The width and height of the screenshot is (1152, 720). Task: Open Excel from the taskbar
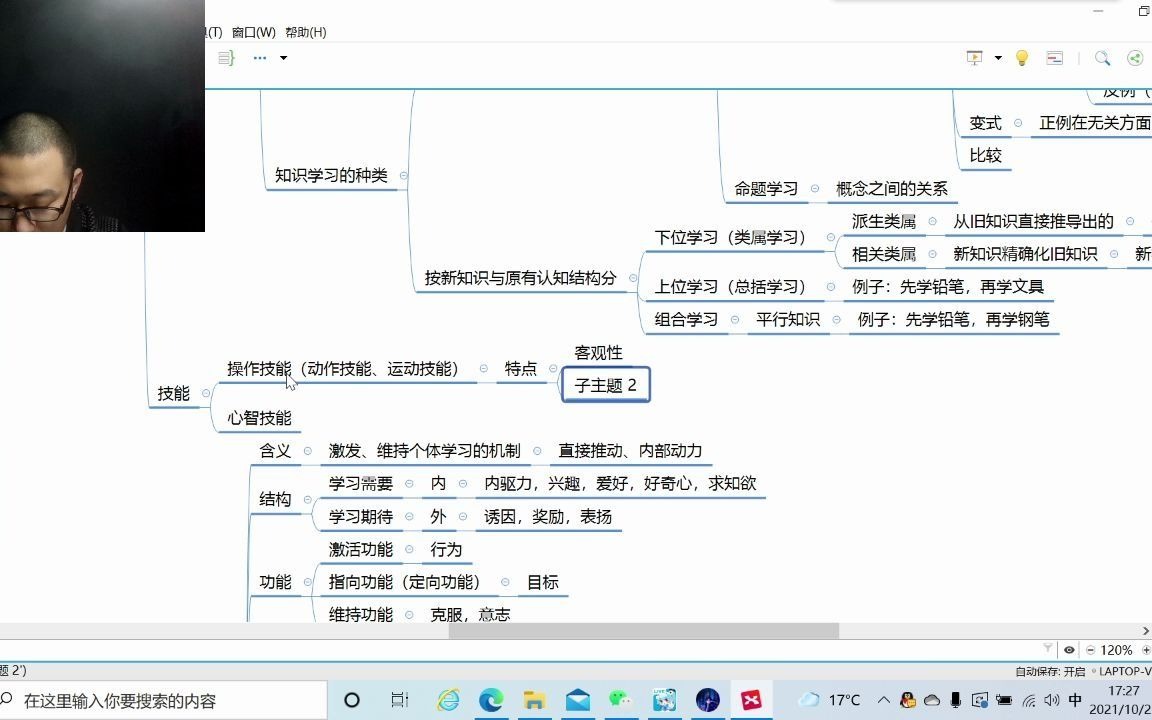click(x=751, y=700)
